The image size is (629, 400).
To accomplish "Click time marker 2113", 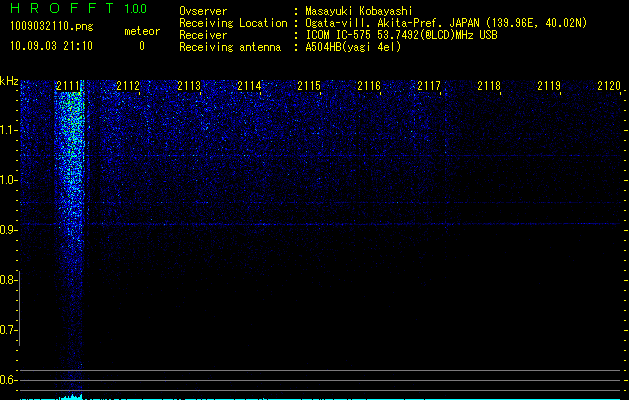I will tap(189, 86).
